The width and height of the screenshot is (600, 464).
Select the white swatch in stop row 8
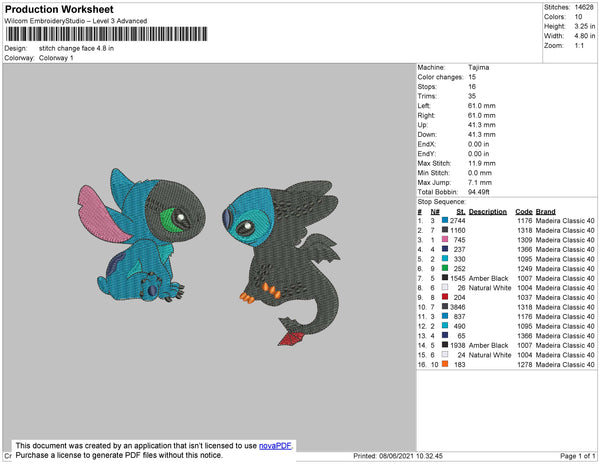point(445,287)
